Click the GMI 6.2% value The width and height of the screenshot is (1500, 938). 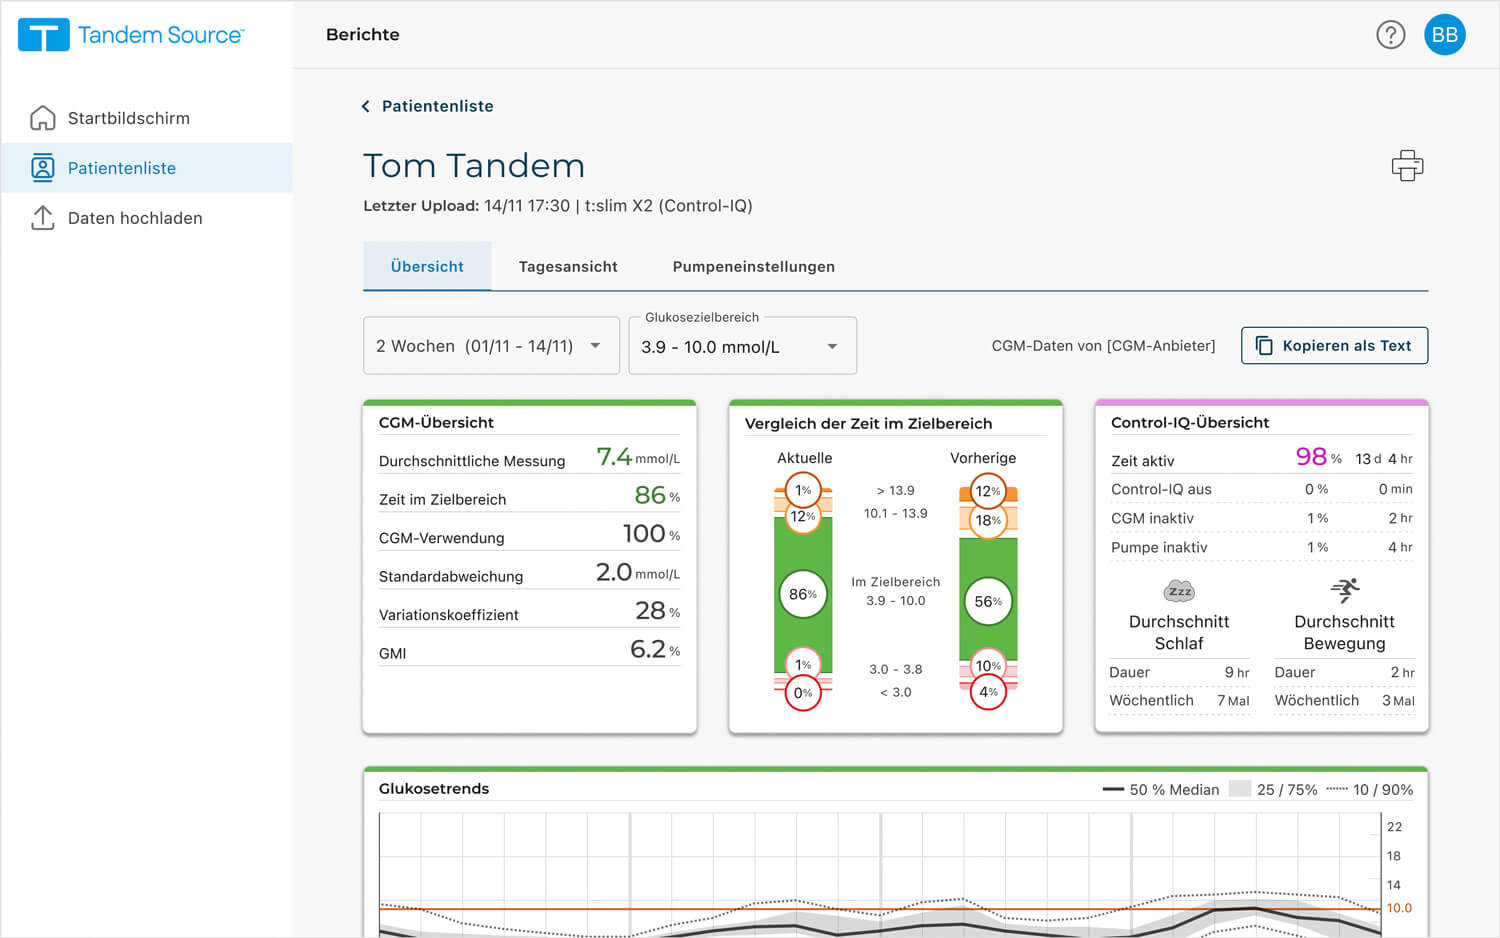(x=655, y=649)
